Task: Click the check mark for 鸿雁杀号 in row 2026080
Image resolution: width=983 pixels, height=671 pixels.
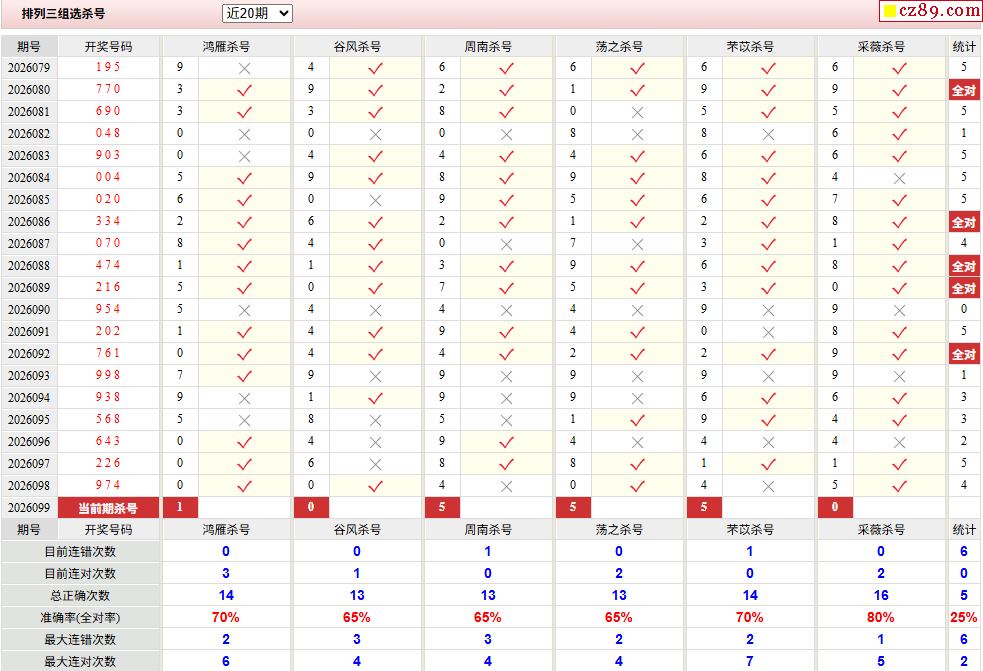Action: pos(244,90)
